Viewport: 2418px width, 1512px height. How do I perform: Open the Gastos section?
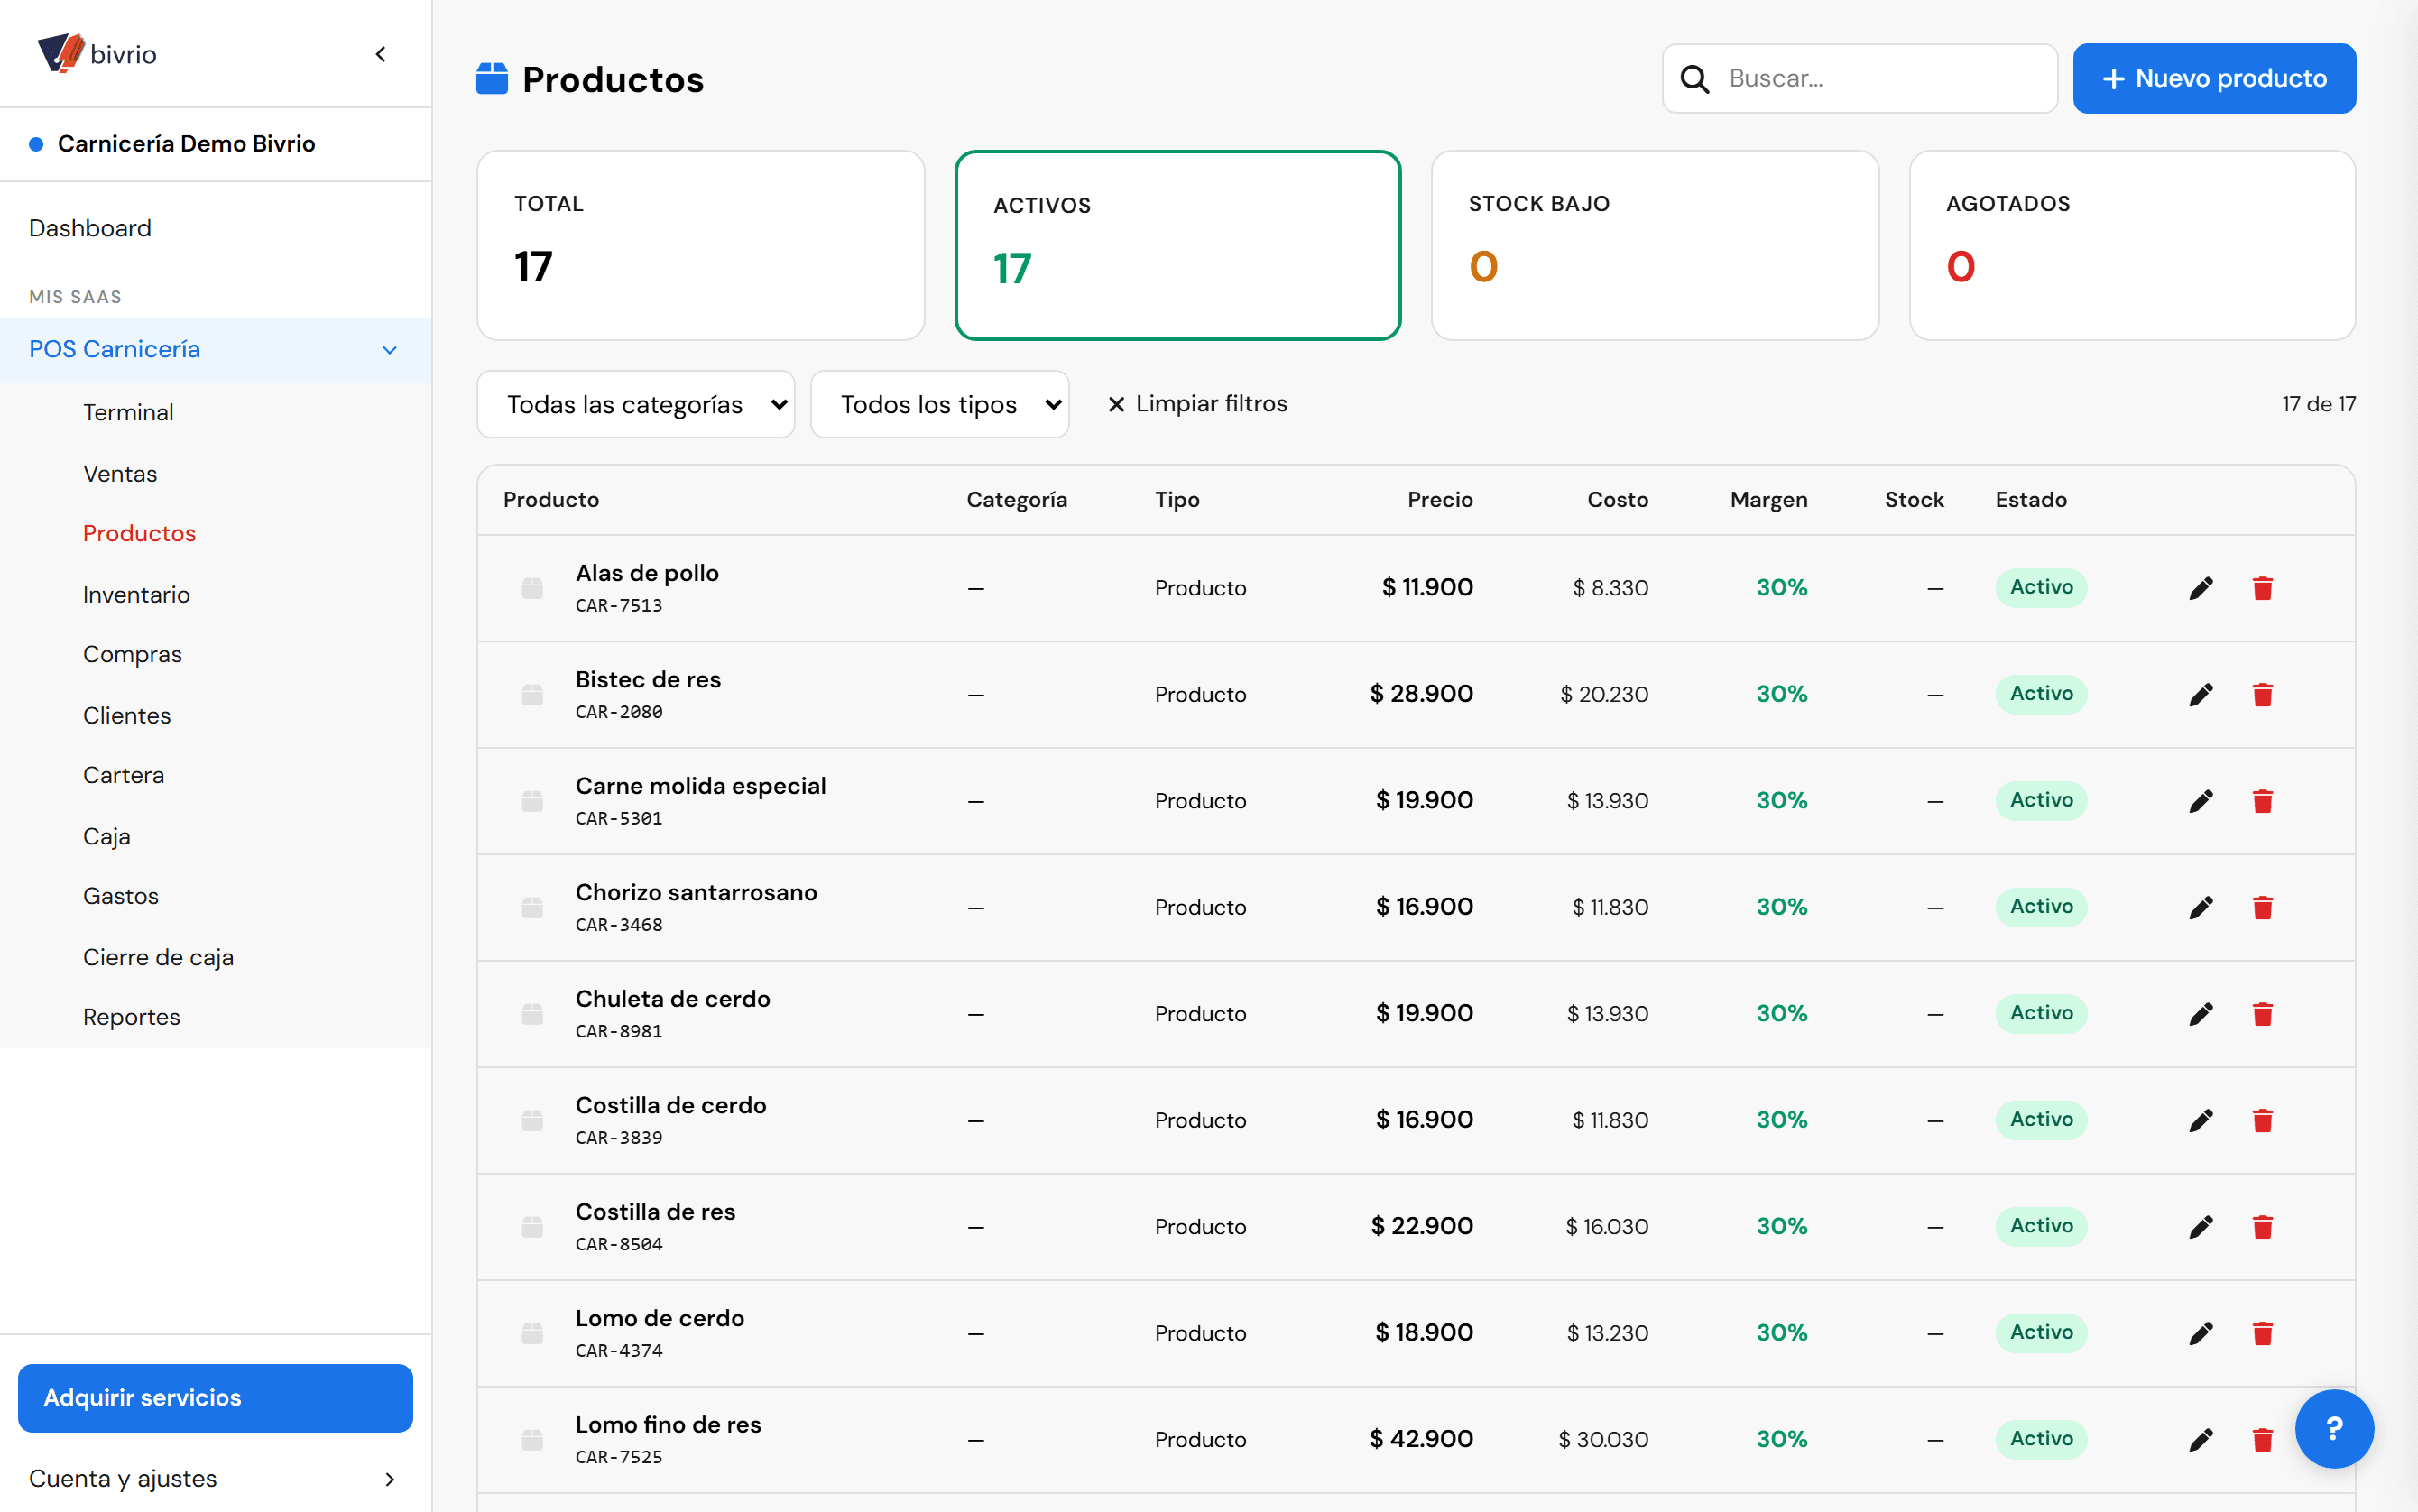(x=121, y=896)
